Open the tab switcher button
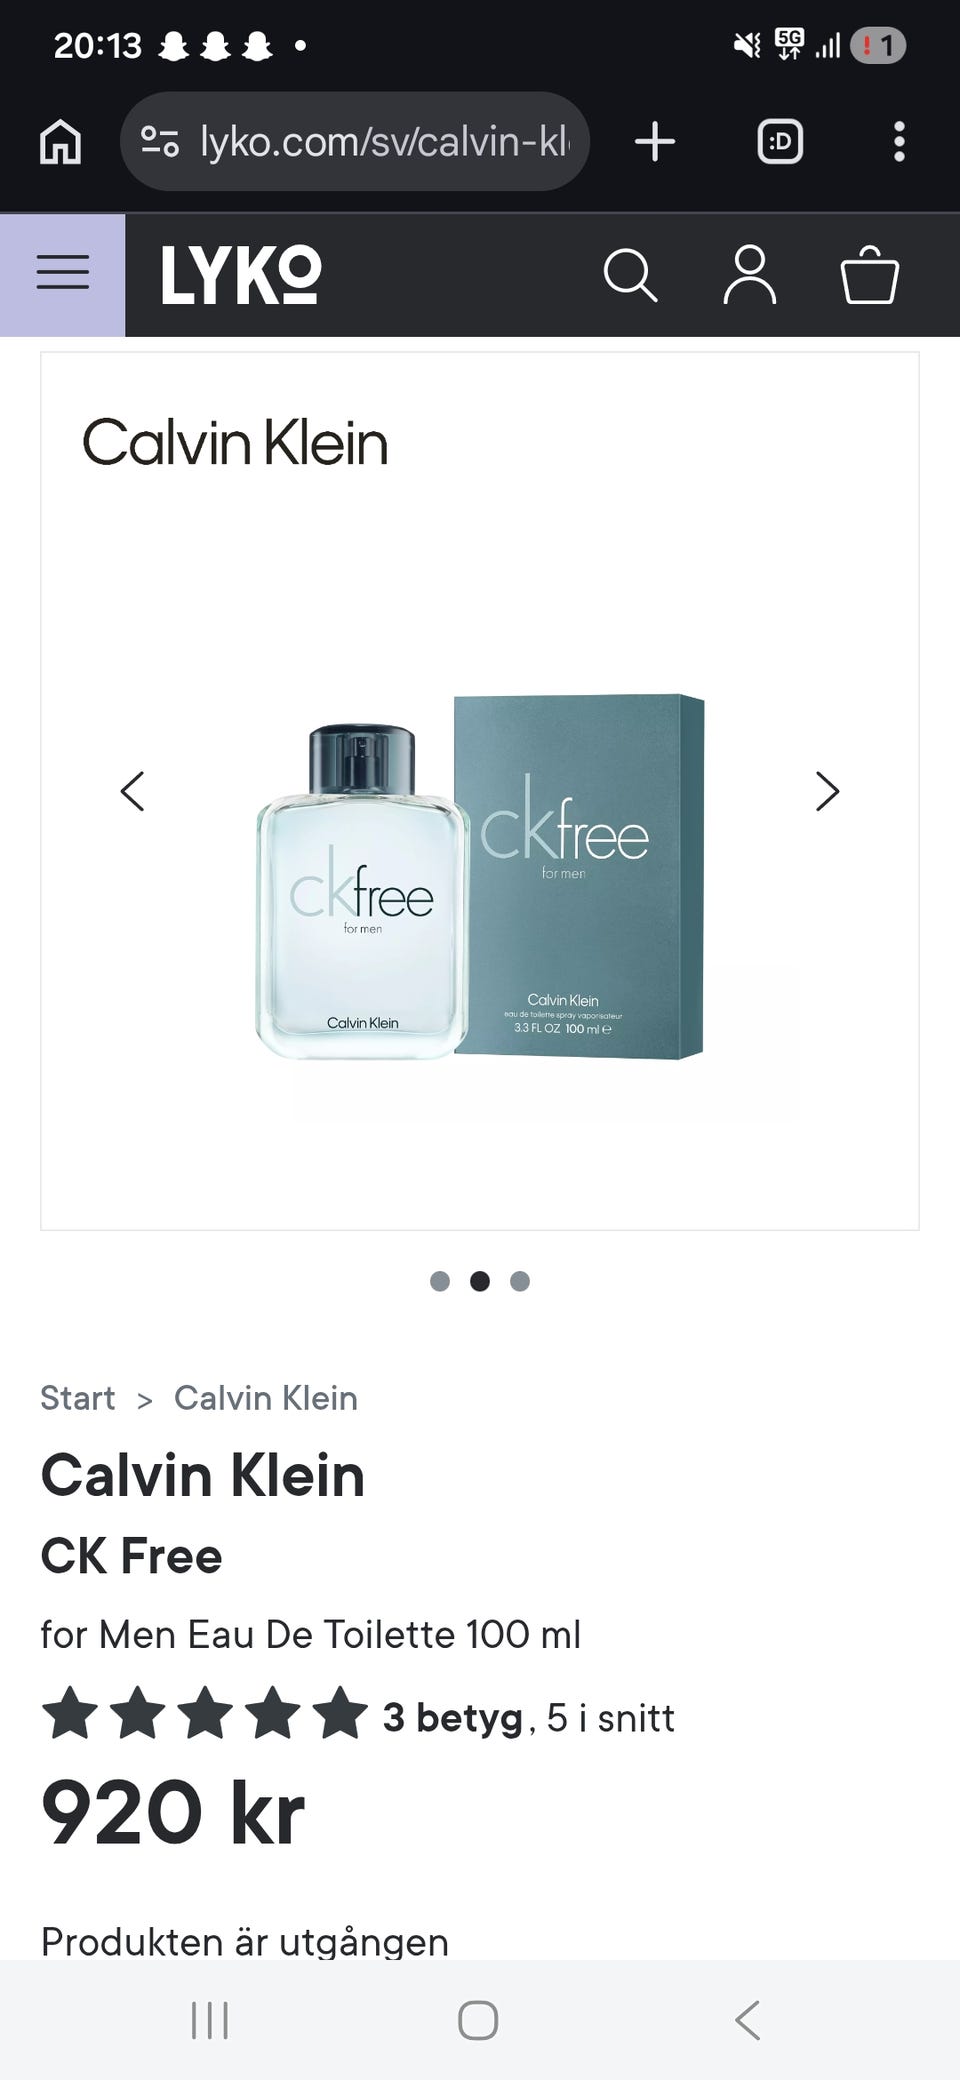This screenshot has height=2080, width=960. coord(780,142)
